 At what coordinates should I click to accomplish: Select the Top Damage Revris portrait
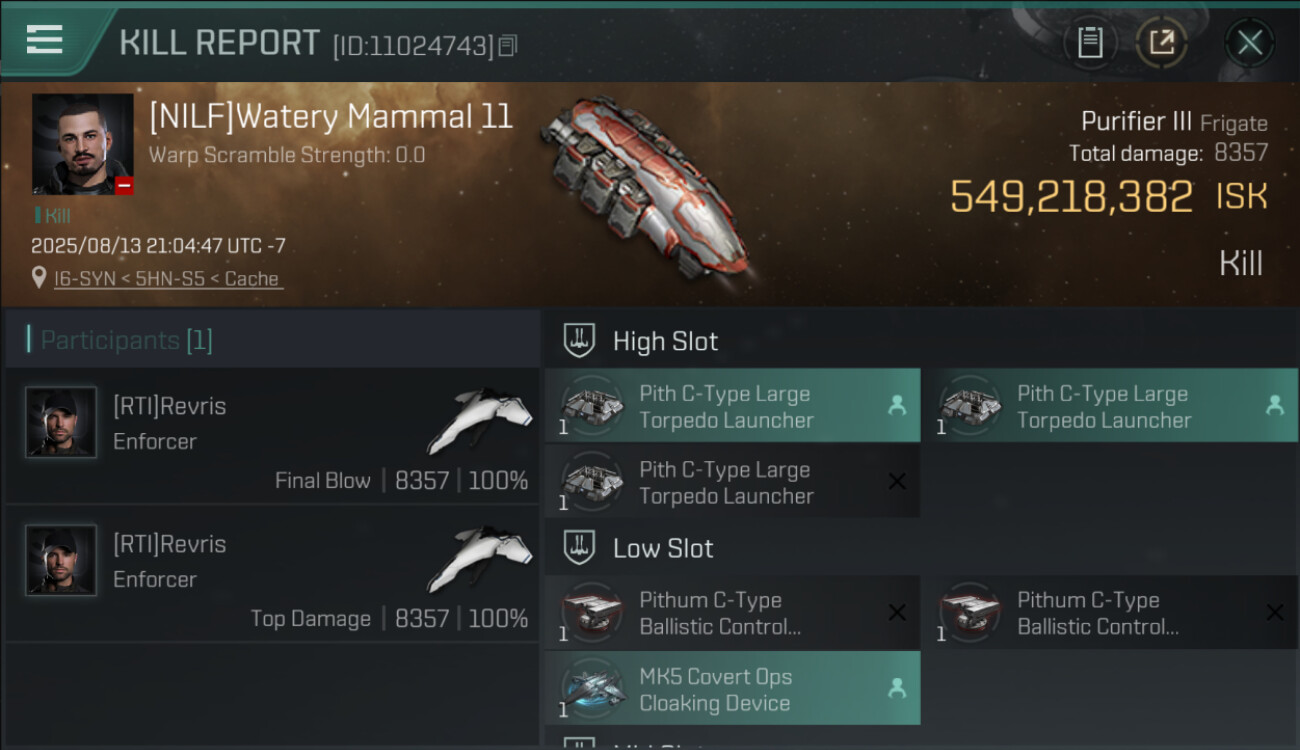click(61, 561)
